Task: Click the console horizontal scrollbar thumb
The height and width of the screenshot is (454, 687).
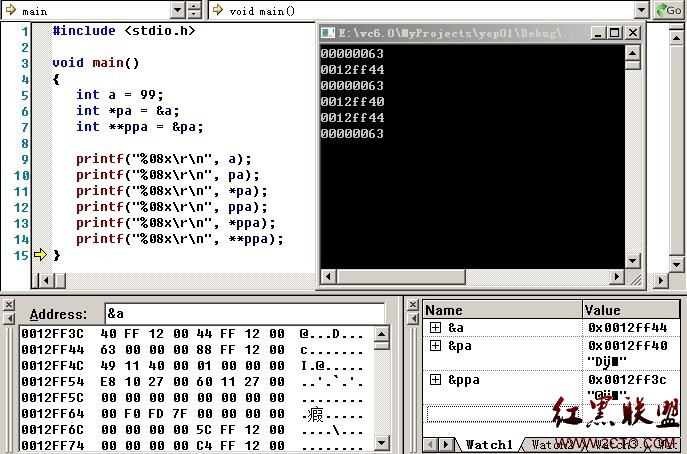Action: (401, 276)
